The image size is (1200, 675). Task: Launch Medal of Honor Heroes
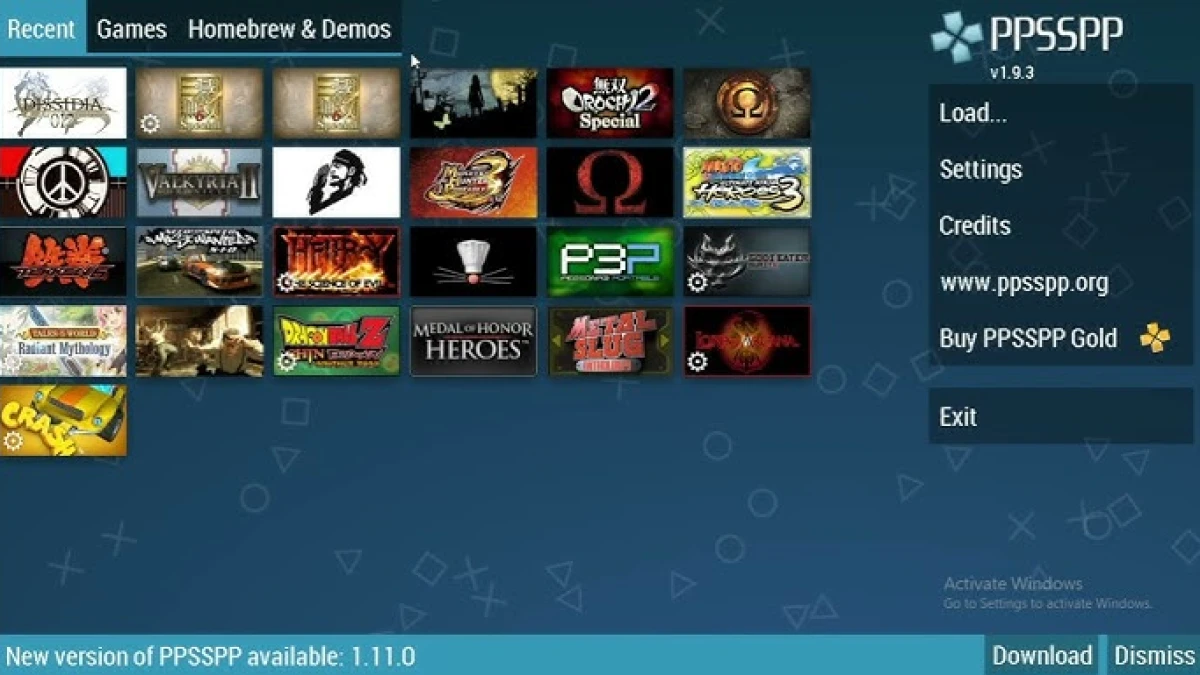(x=474, y=341)
